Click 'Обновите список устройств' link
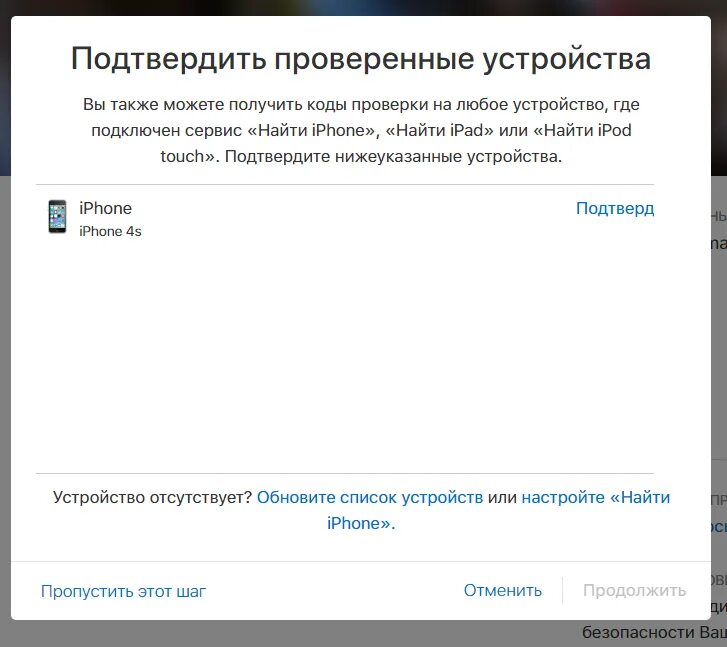Viewport: 727px width, 647px height. (370, 498)
